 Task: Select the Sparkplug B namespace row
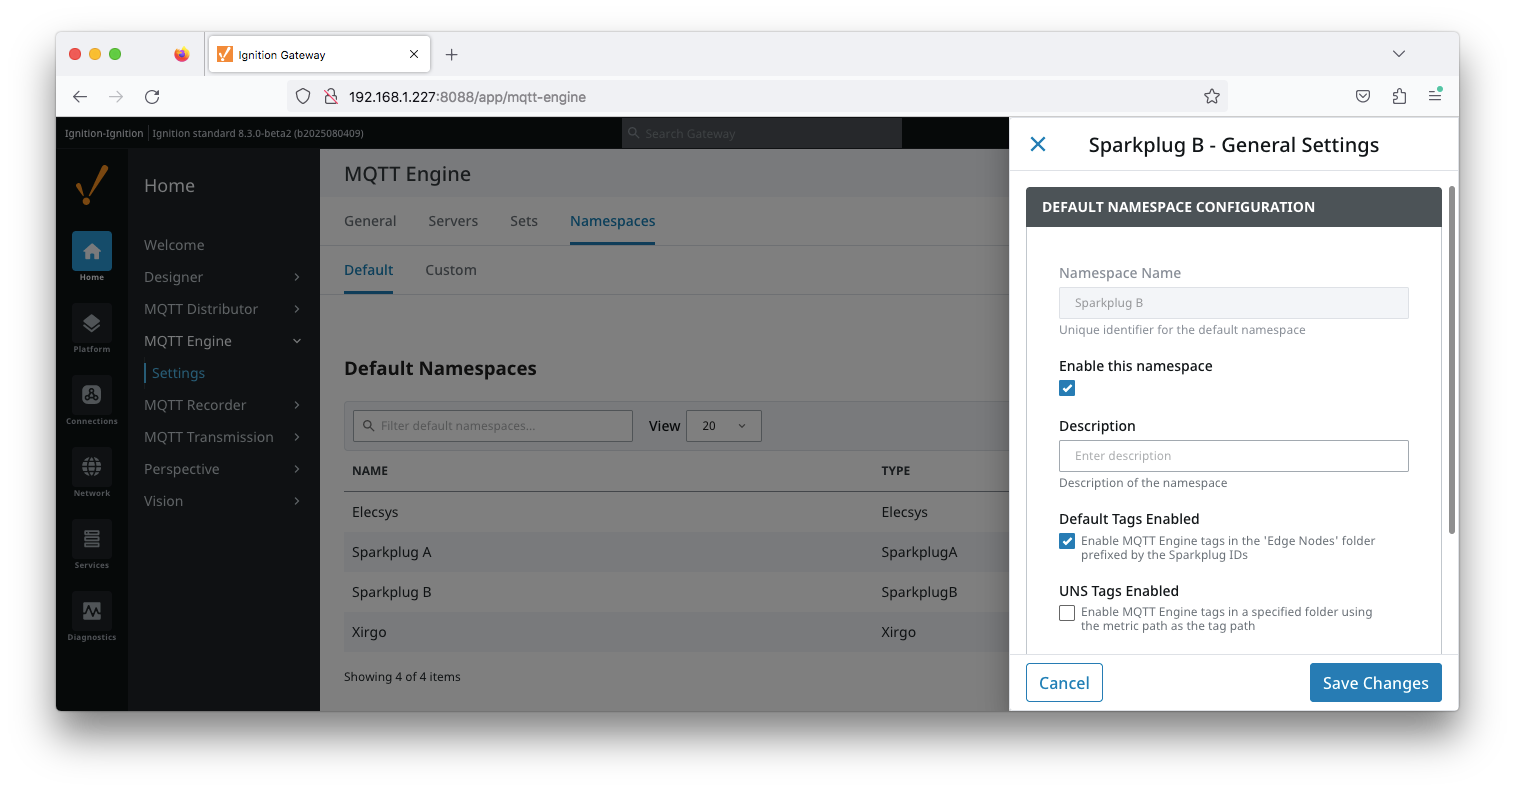[x=676, y=592]
